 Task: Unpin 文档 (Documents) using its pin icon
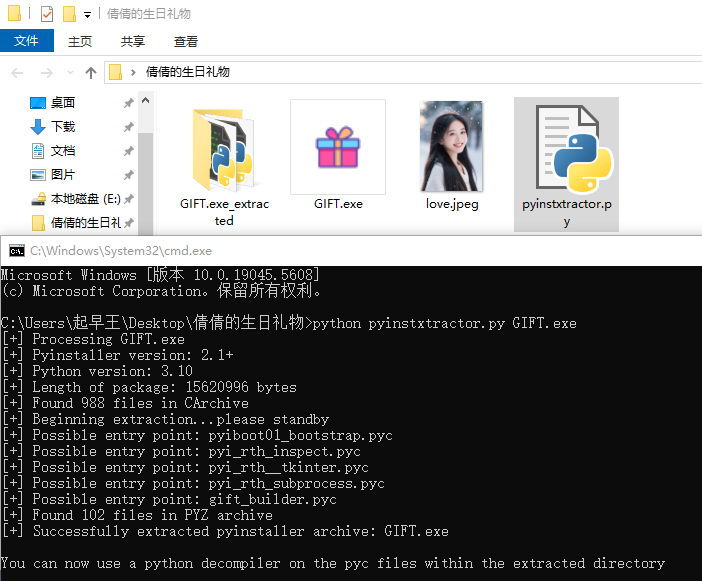click(x=128, y=151)
